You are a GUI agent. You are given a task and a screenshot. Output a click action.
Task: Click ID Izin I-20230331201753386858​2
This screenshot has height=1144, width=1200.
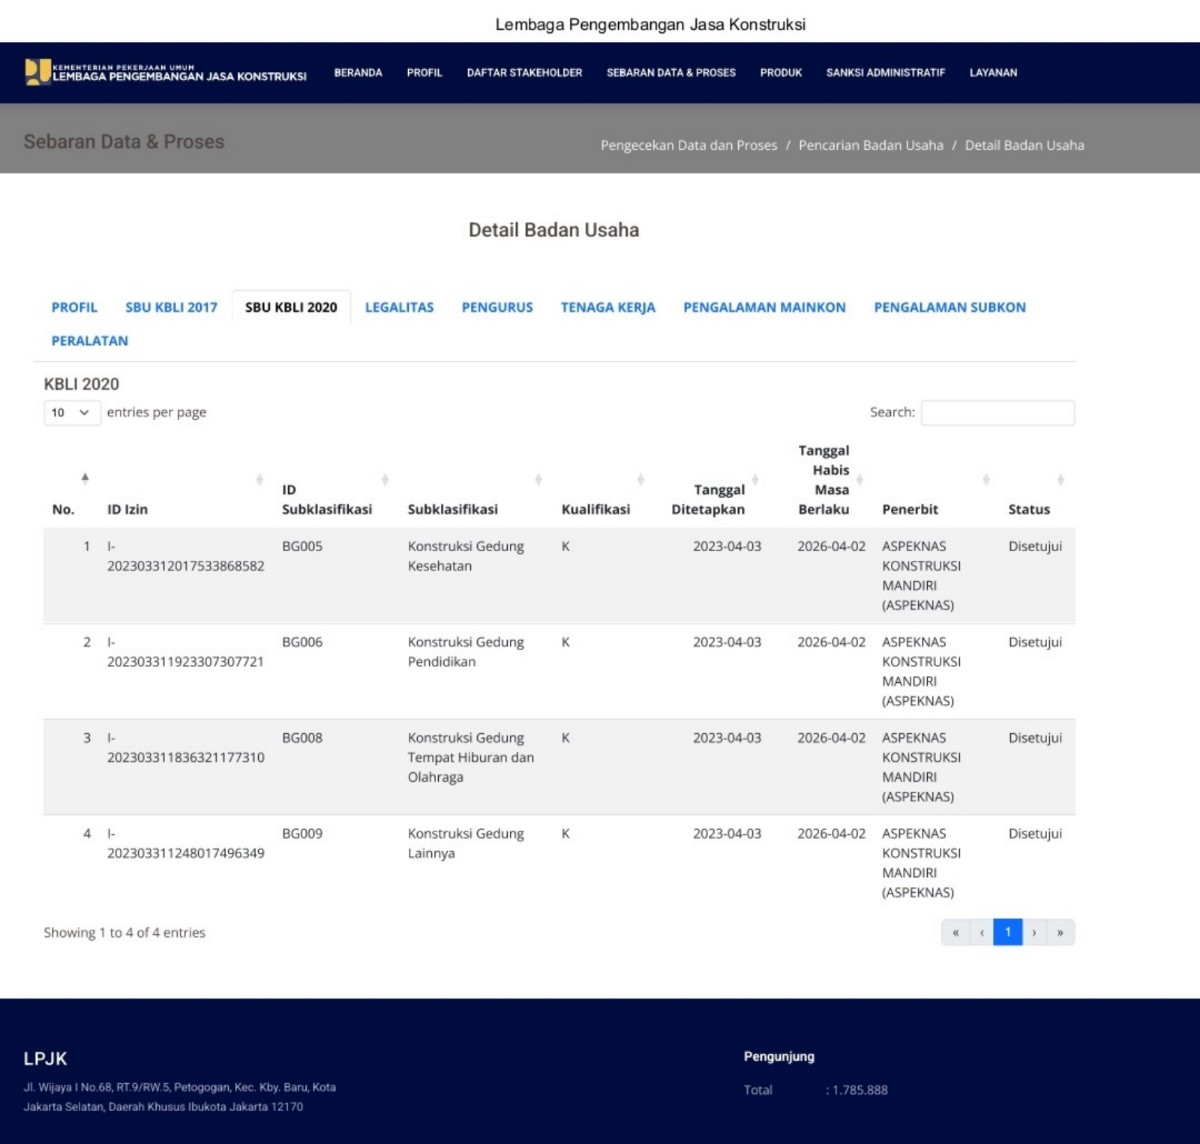click(x=186, y=556)
